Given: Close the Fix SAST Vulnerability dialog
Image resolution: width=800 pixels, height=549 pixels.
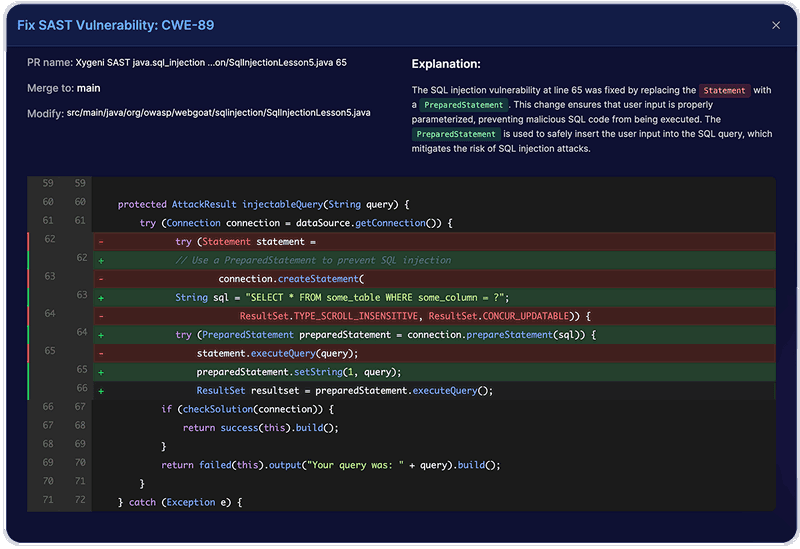Looking at the screenshot, I should 776,25.
